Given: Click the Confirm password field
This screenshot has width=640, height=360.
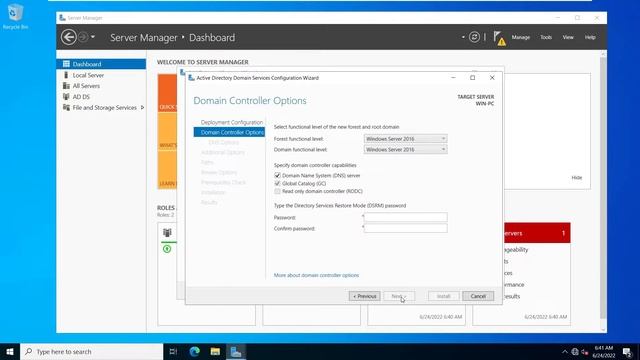Looking at the screenshot, I should [405, 228].
